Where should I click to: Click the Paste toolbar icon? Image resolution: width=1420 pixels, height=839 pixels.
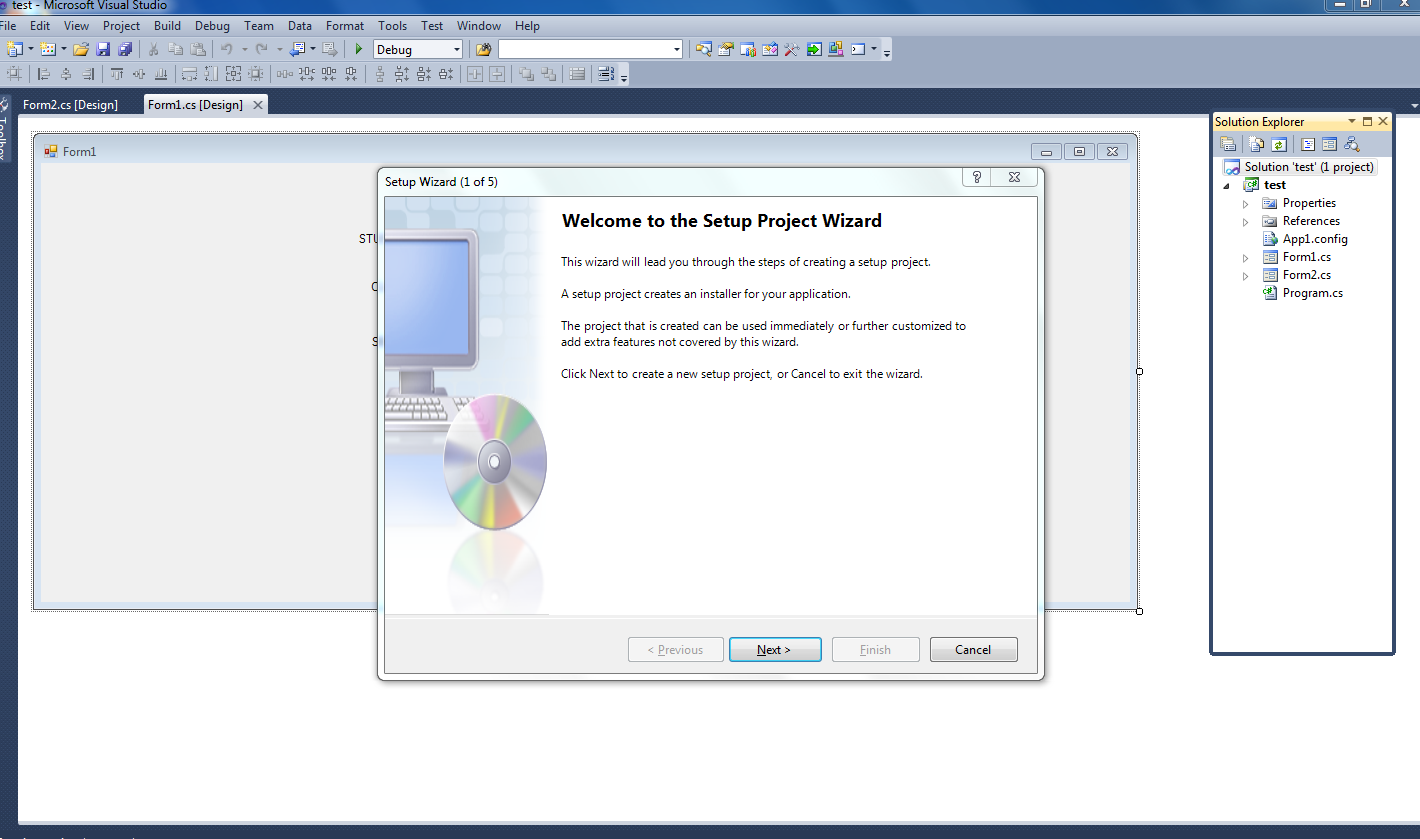coord(196,48)
